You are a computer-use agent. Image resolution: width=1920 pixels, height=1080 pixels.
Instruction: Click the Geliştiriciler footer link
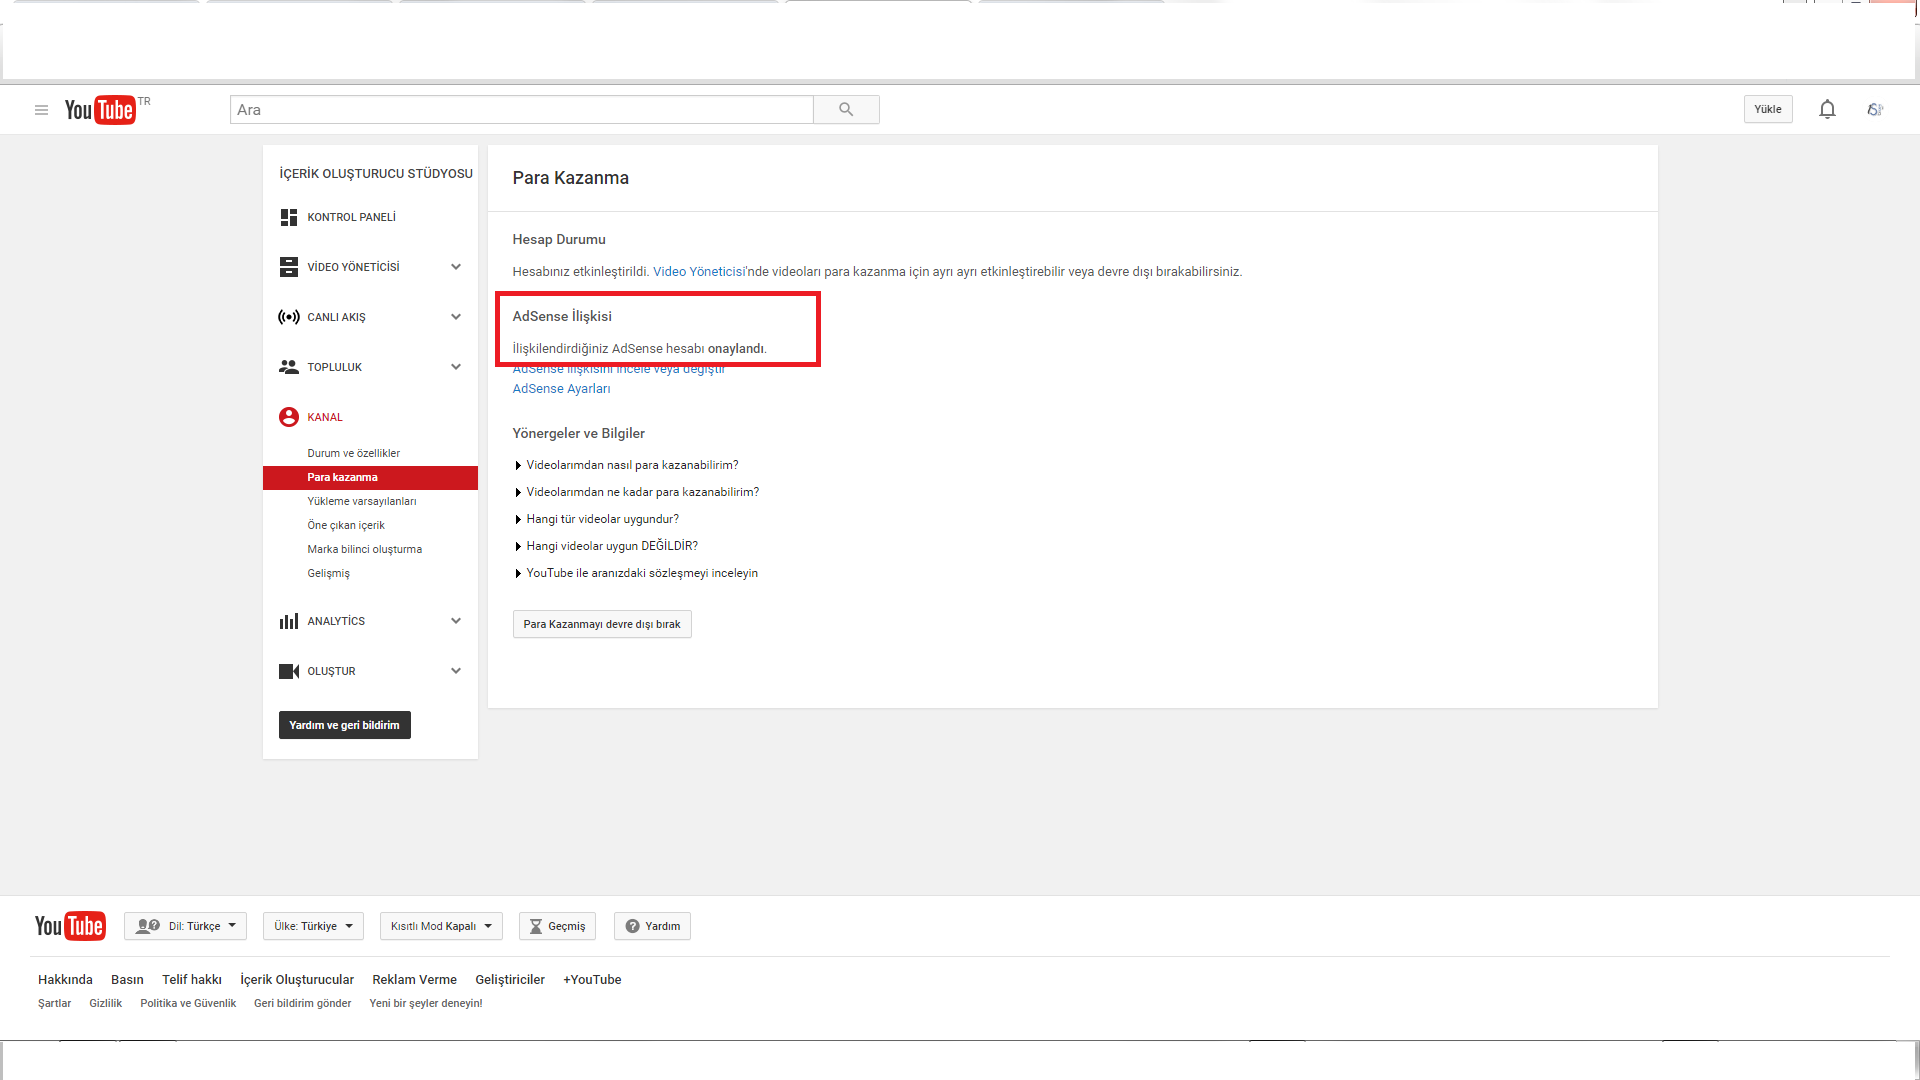click(510, 980)
